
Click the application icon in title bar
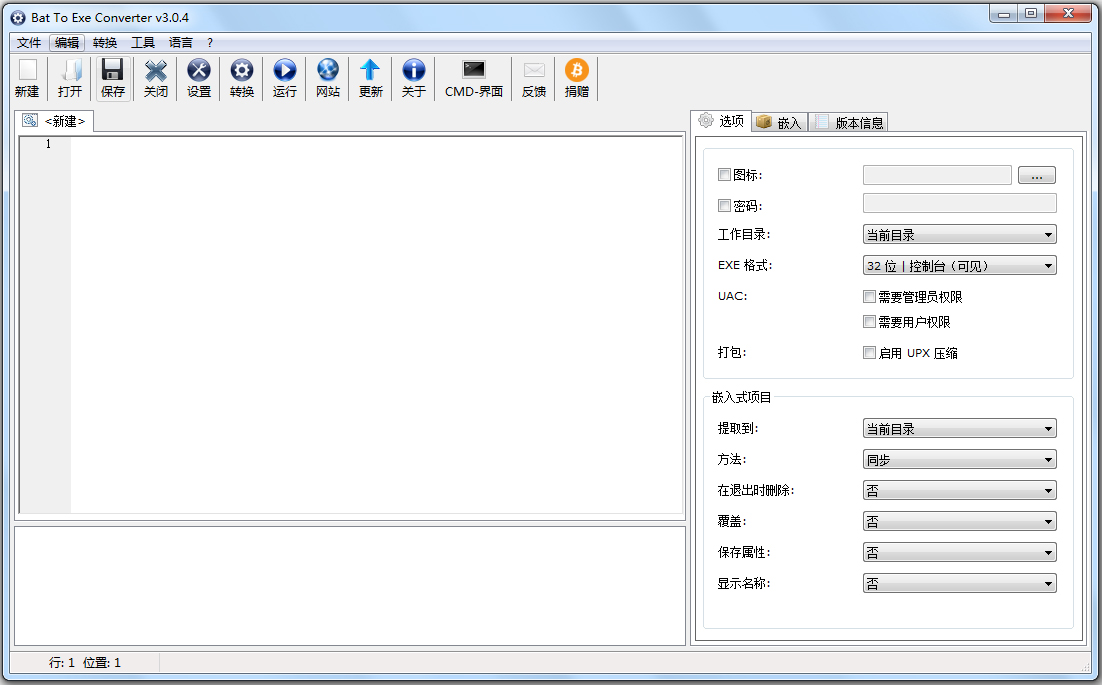point(18,18)
